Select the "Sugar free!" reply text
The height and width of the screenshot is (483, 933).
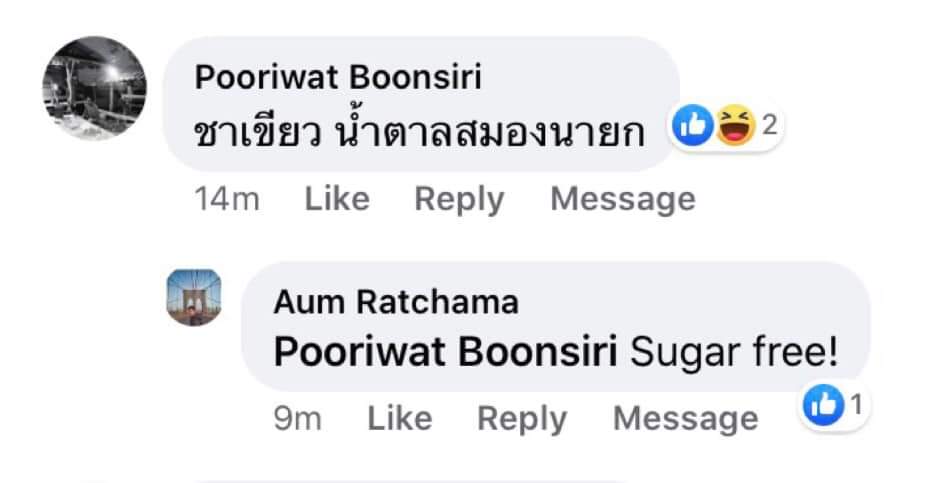pyautogui.click(x=734, y=353)
